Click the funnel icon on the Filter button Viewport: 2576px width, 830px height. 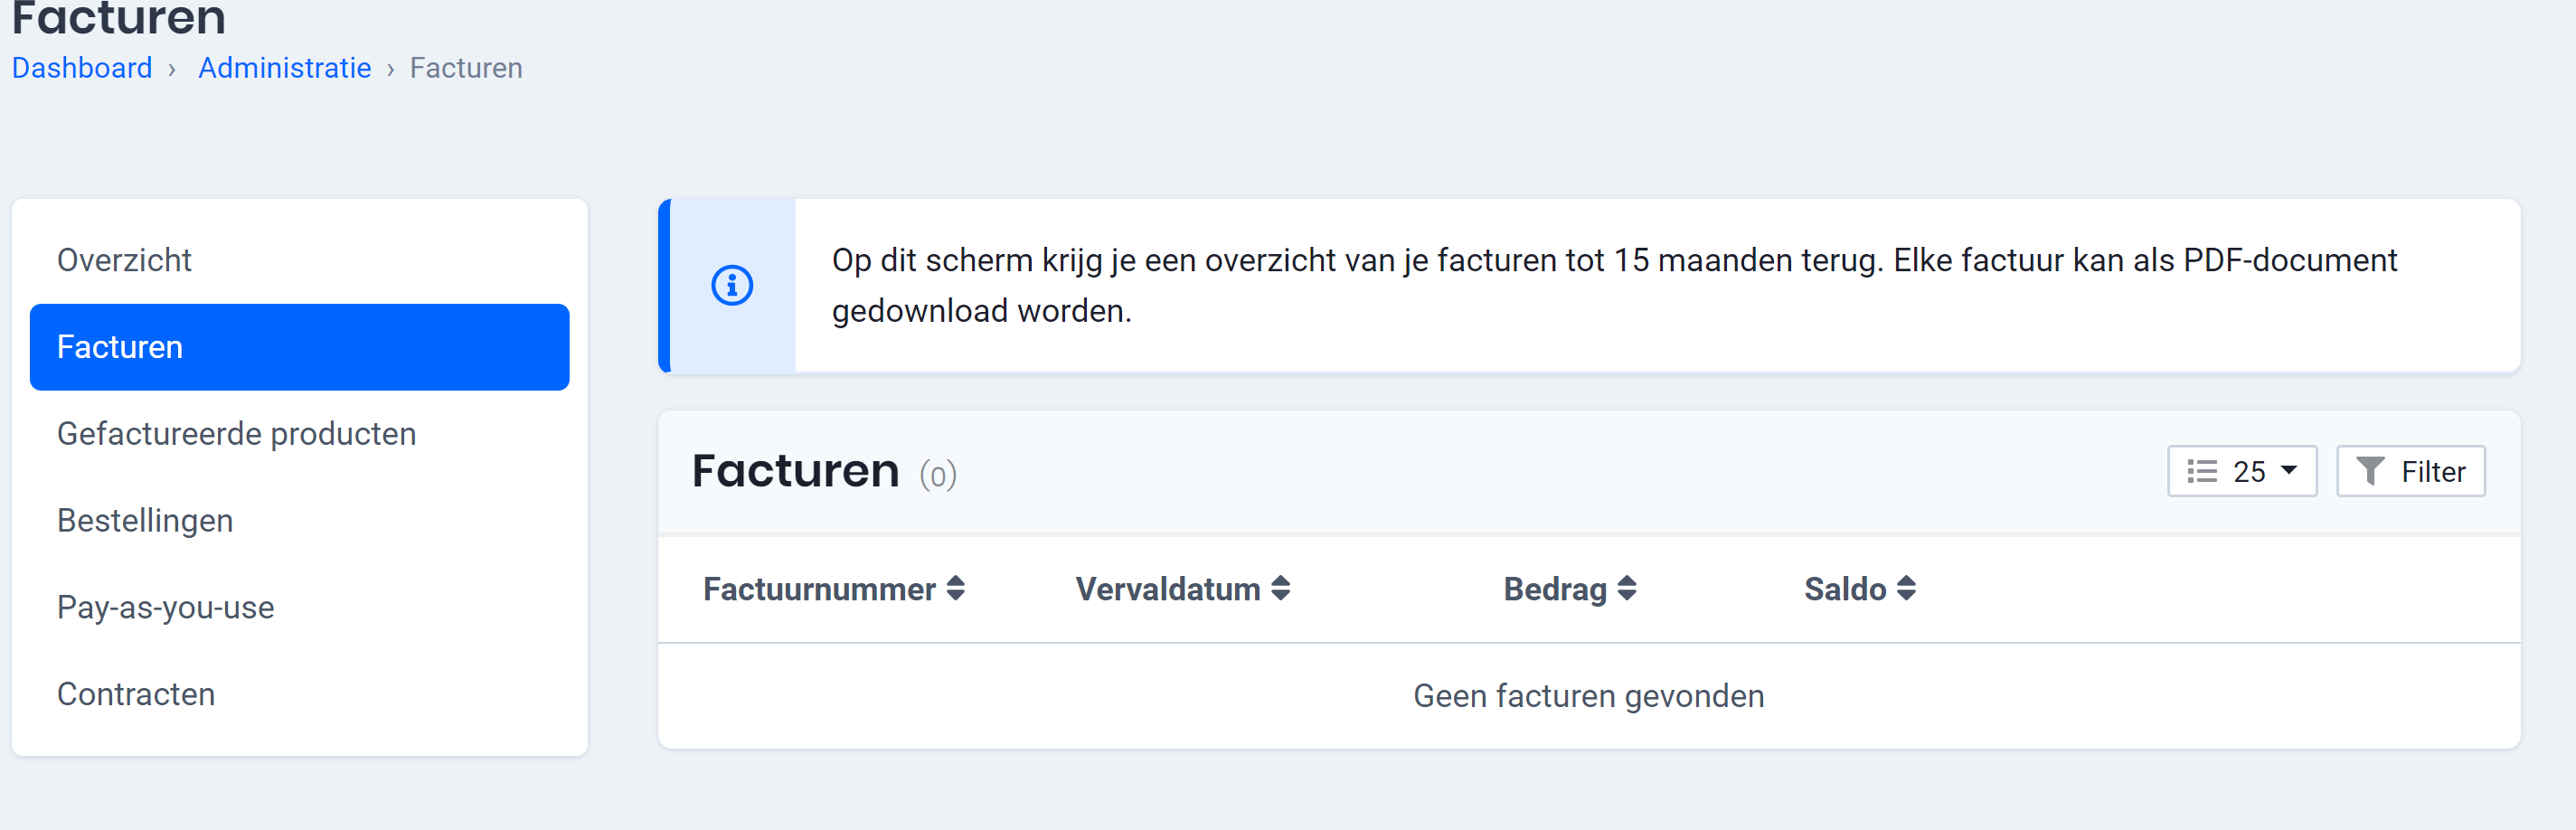[x=2369, y=470]
